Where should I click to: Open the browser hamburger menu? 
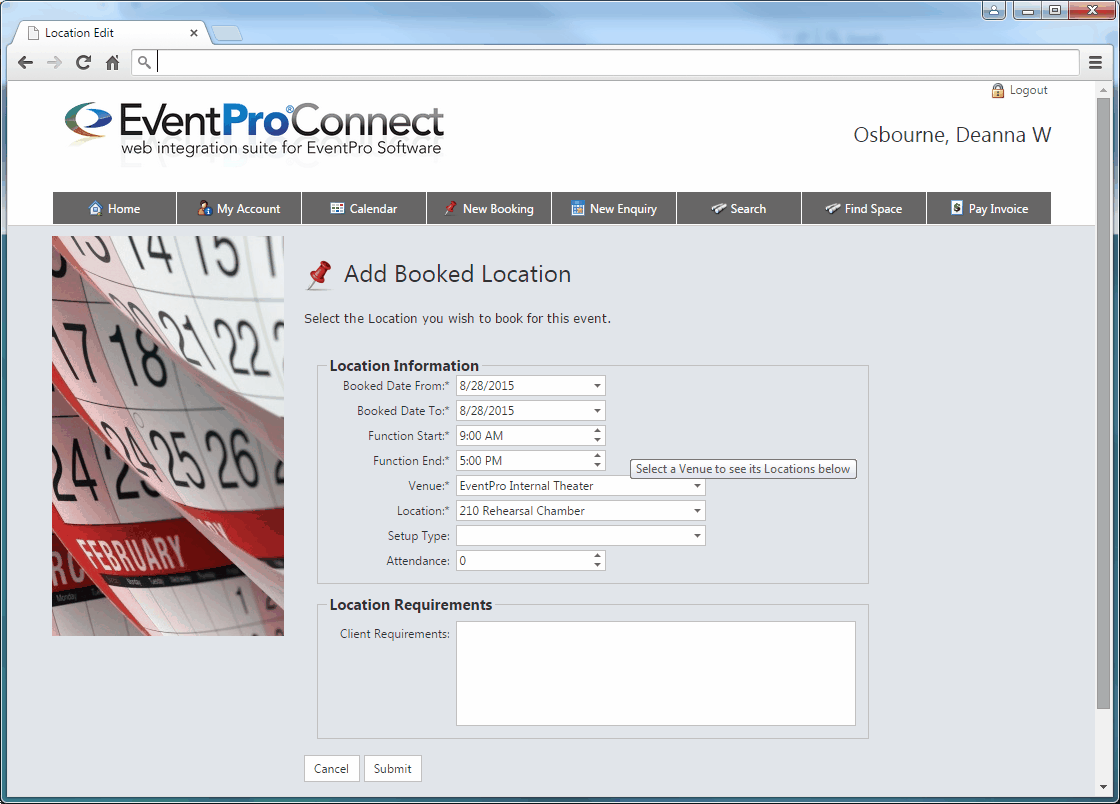pos(1095,63)
